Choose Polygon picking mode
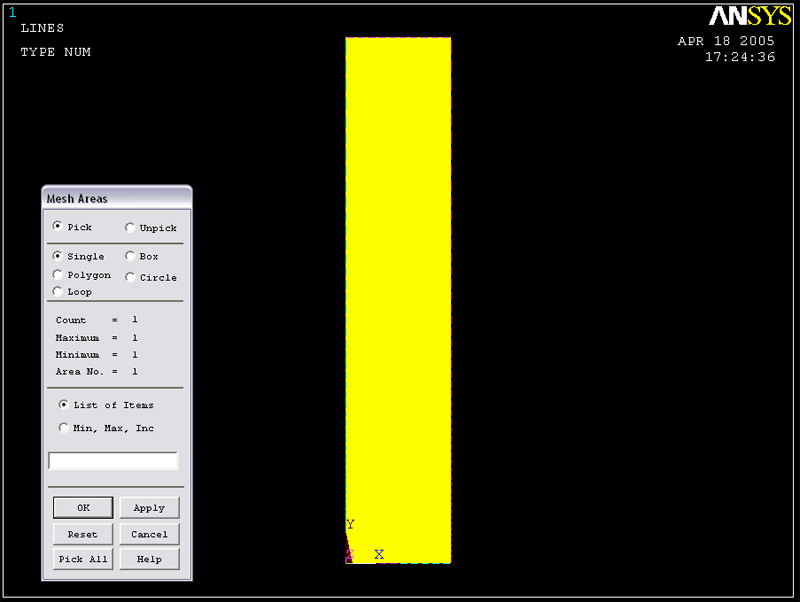The width and height of the screenshot is (800, 602). (x=58, y=275)
